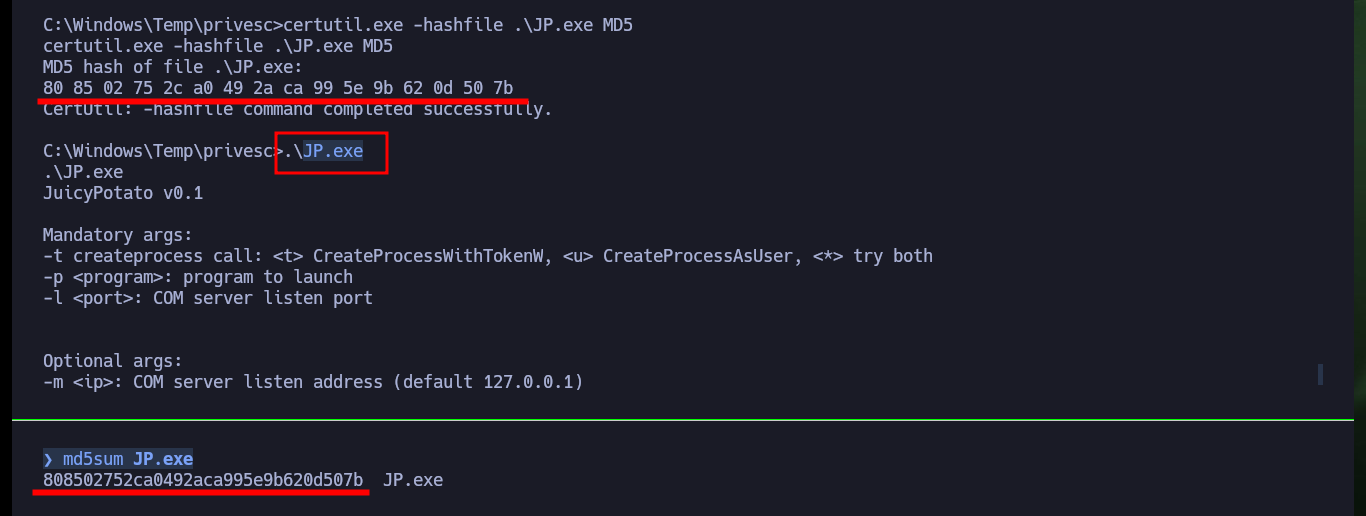This screenshot has width=1366, height=516.
Task: Click the 'md5sum JP.exe' command text
Action: [x=128, y=459]
